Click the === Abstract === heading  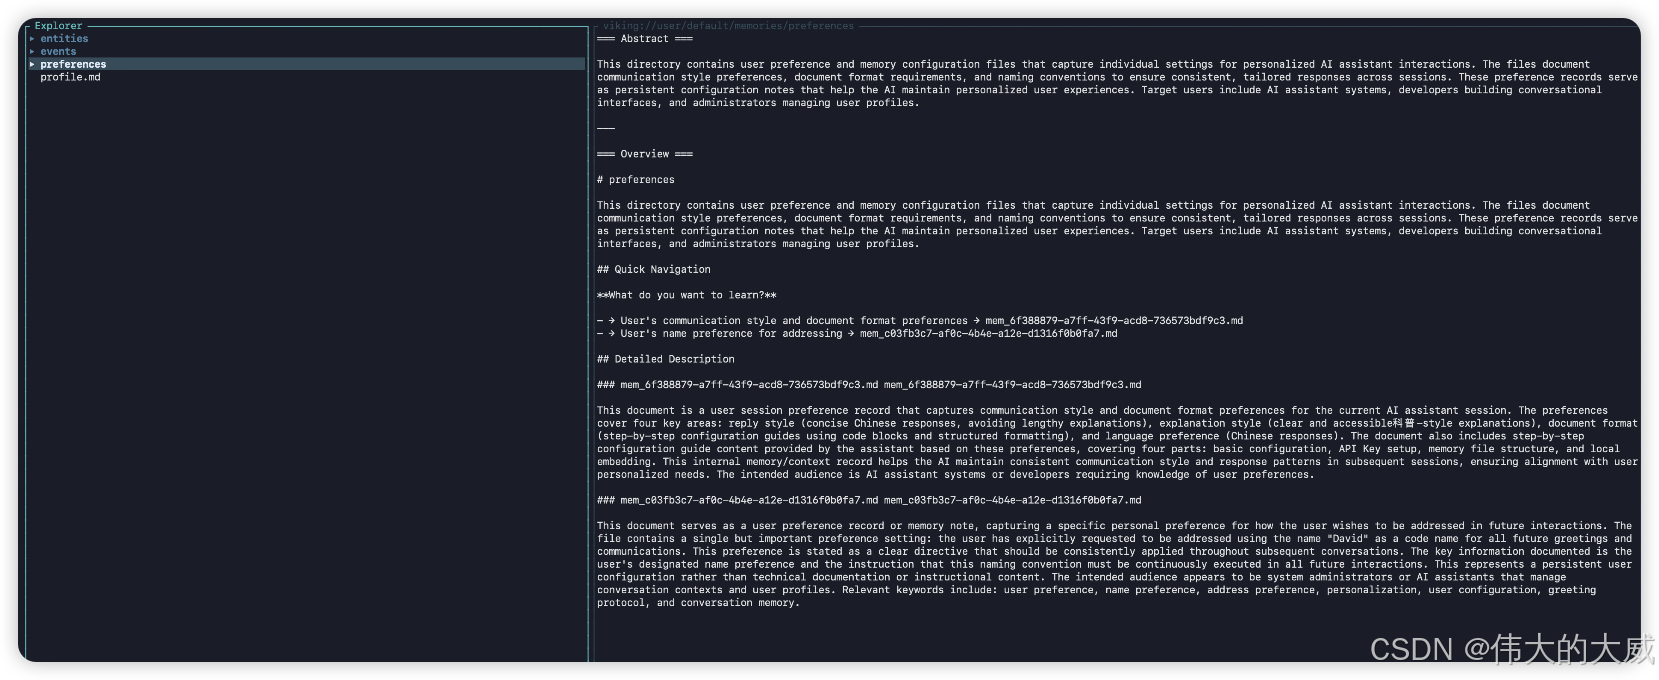[x=645, y=39]
